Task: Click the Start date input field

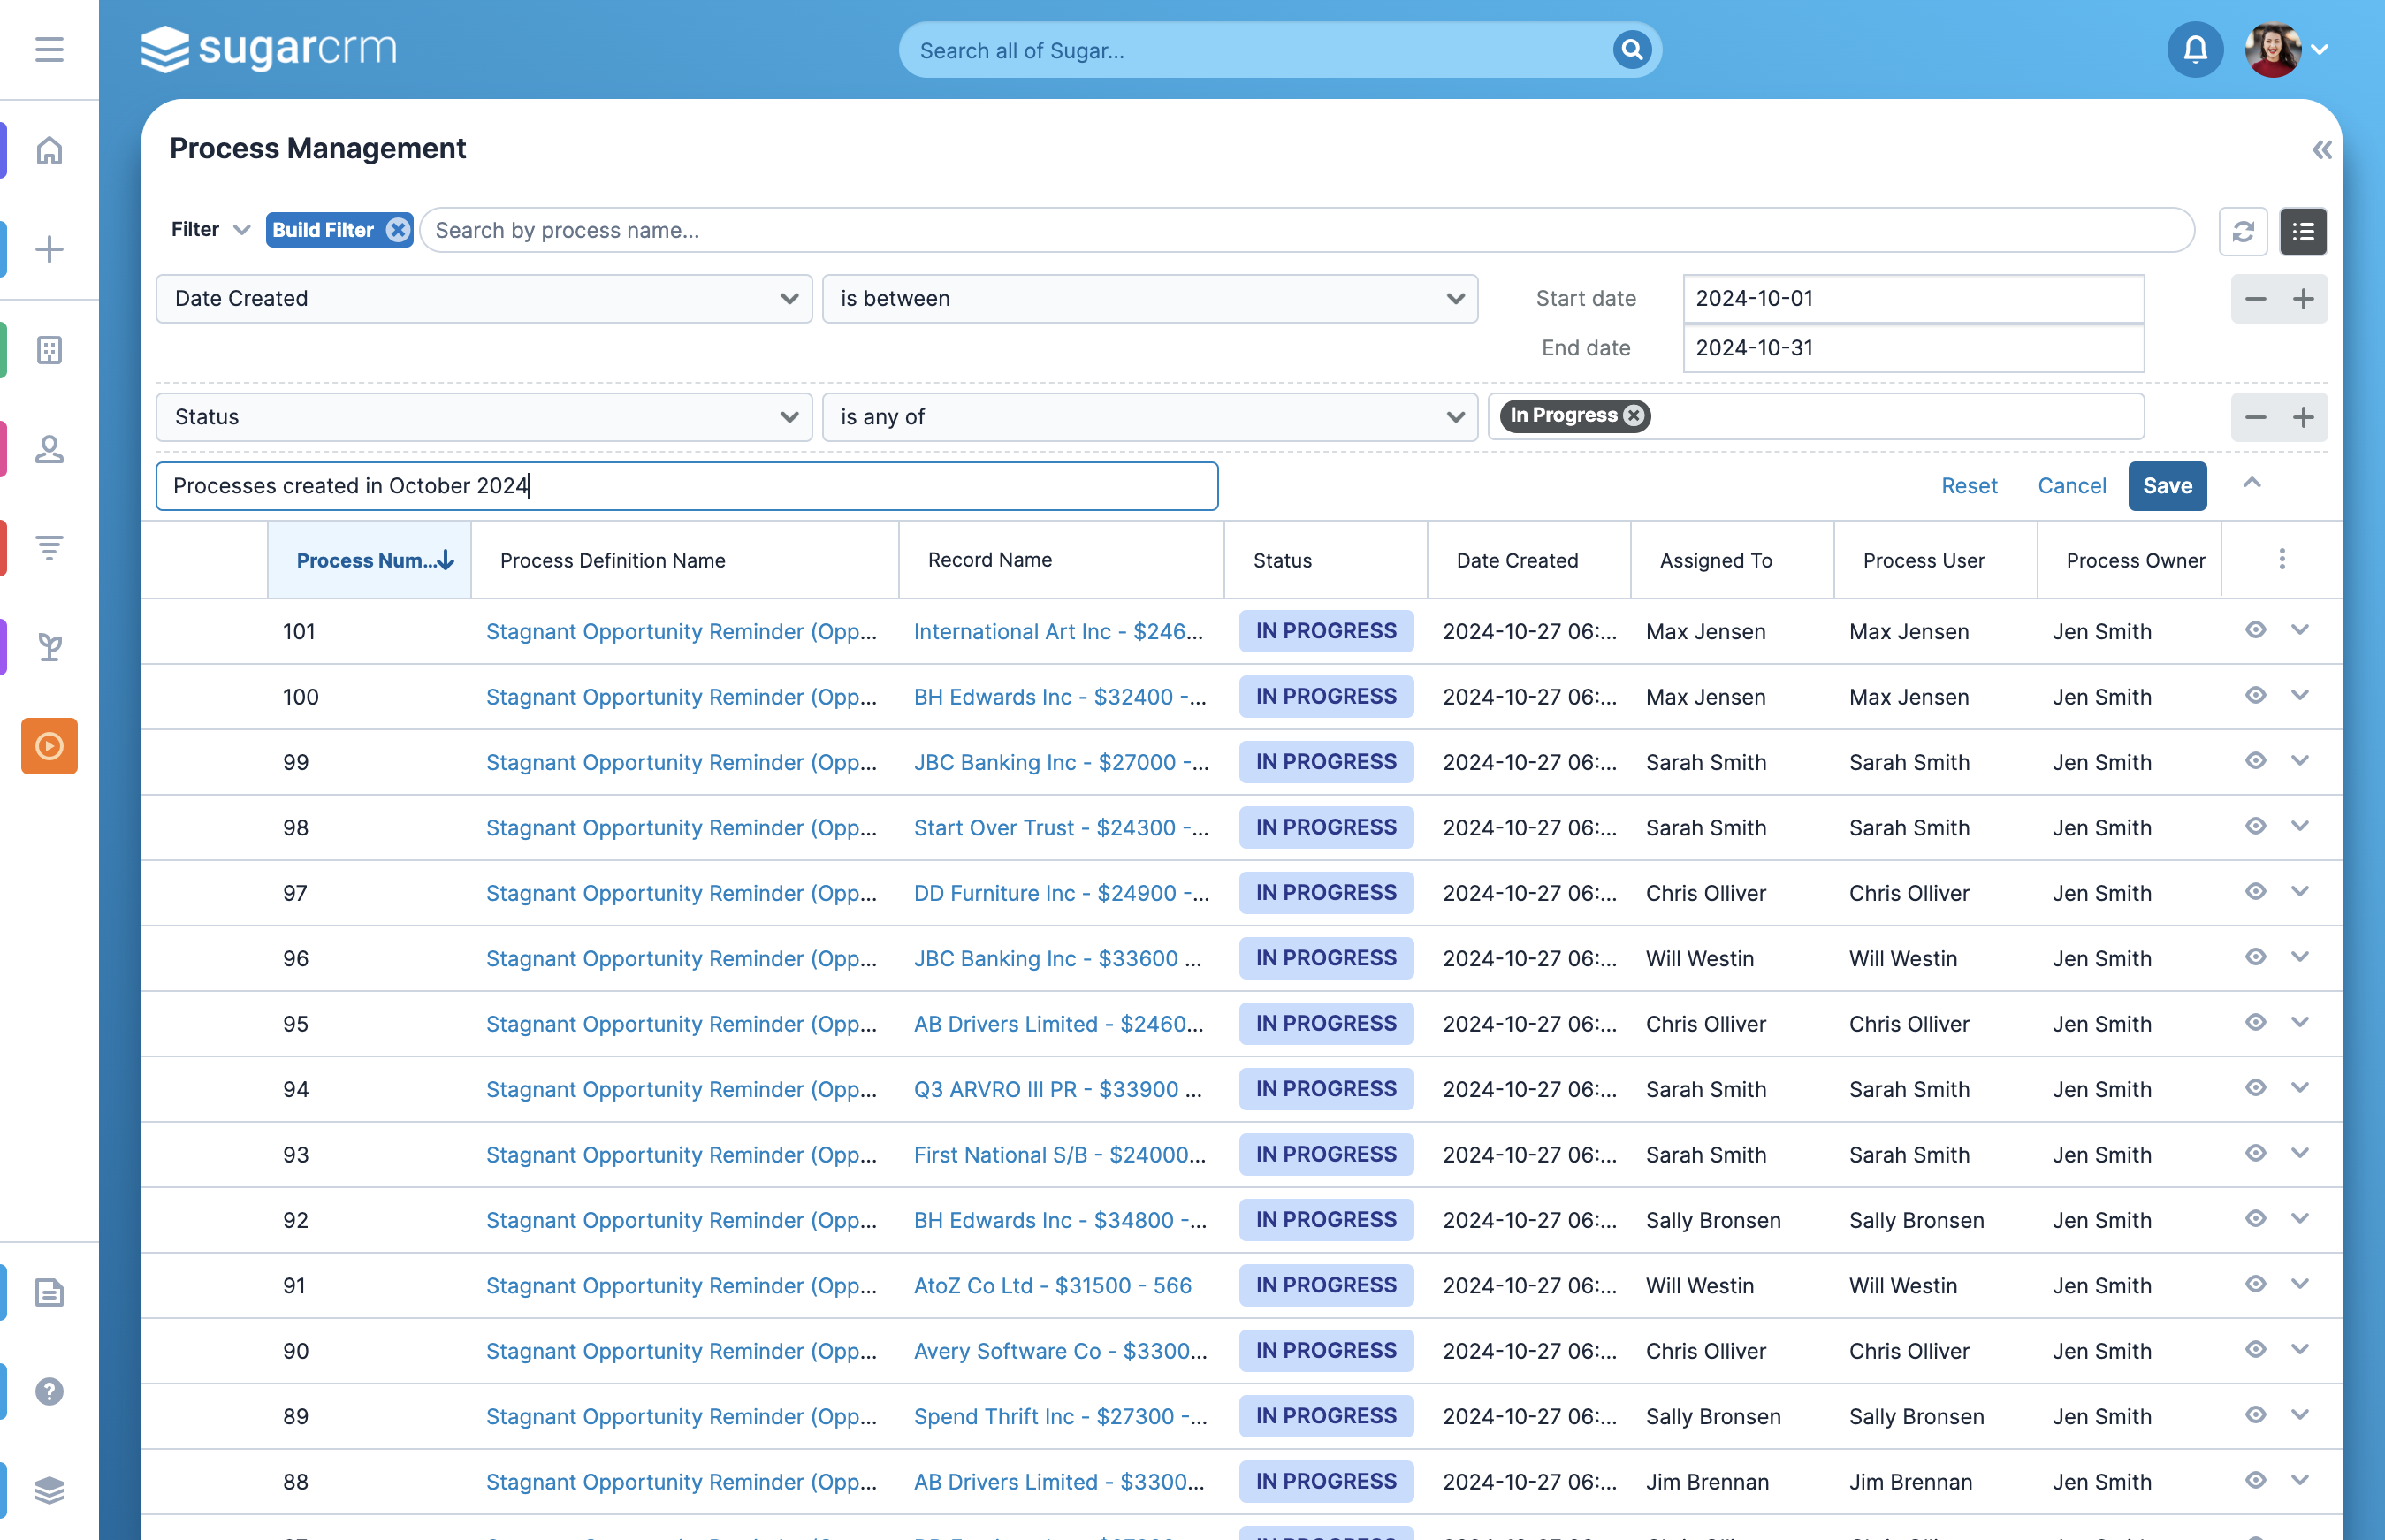Action: (x=1913, y=299)
